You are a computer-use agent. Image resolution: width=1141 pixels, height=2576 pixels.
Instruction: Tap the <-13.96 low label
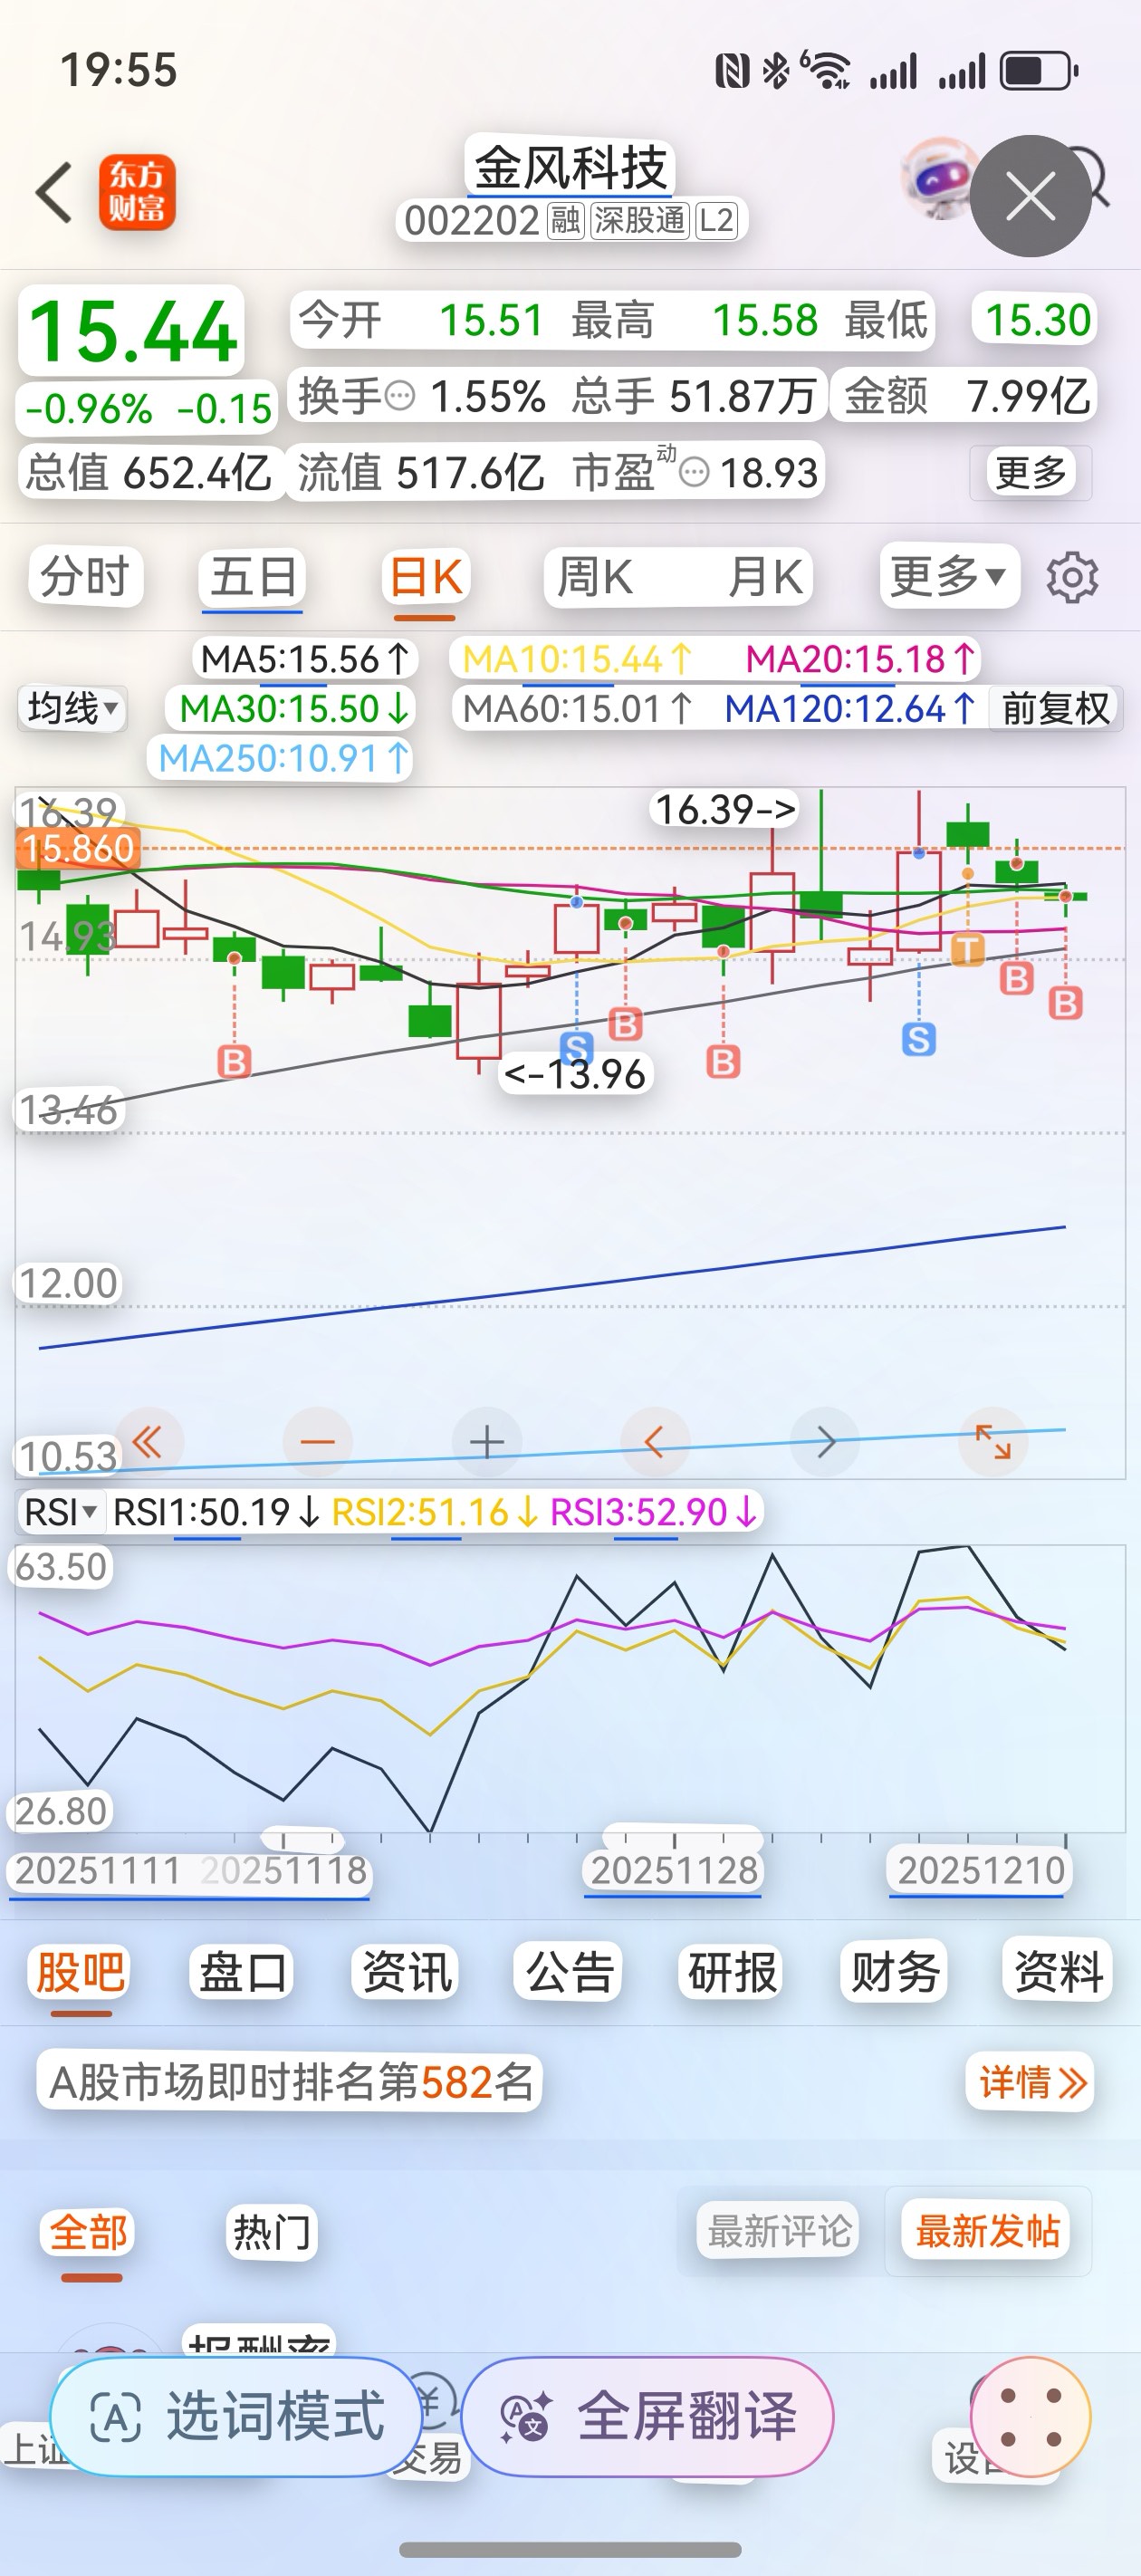pos(576,1074)
